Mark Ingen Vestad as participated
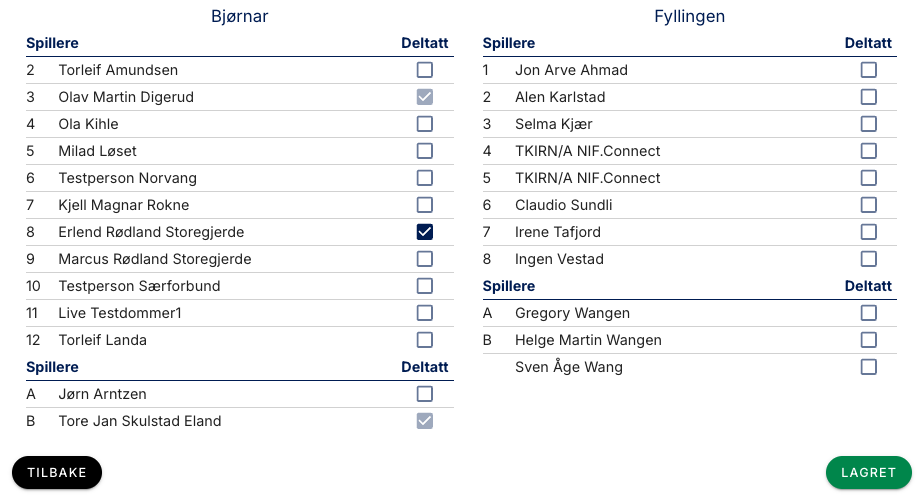This screenshot has width=918, height=497. coord(869,259)
